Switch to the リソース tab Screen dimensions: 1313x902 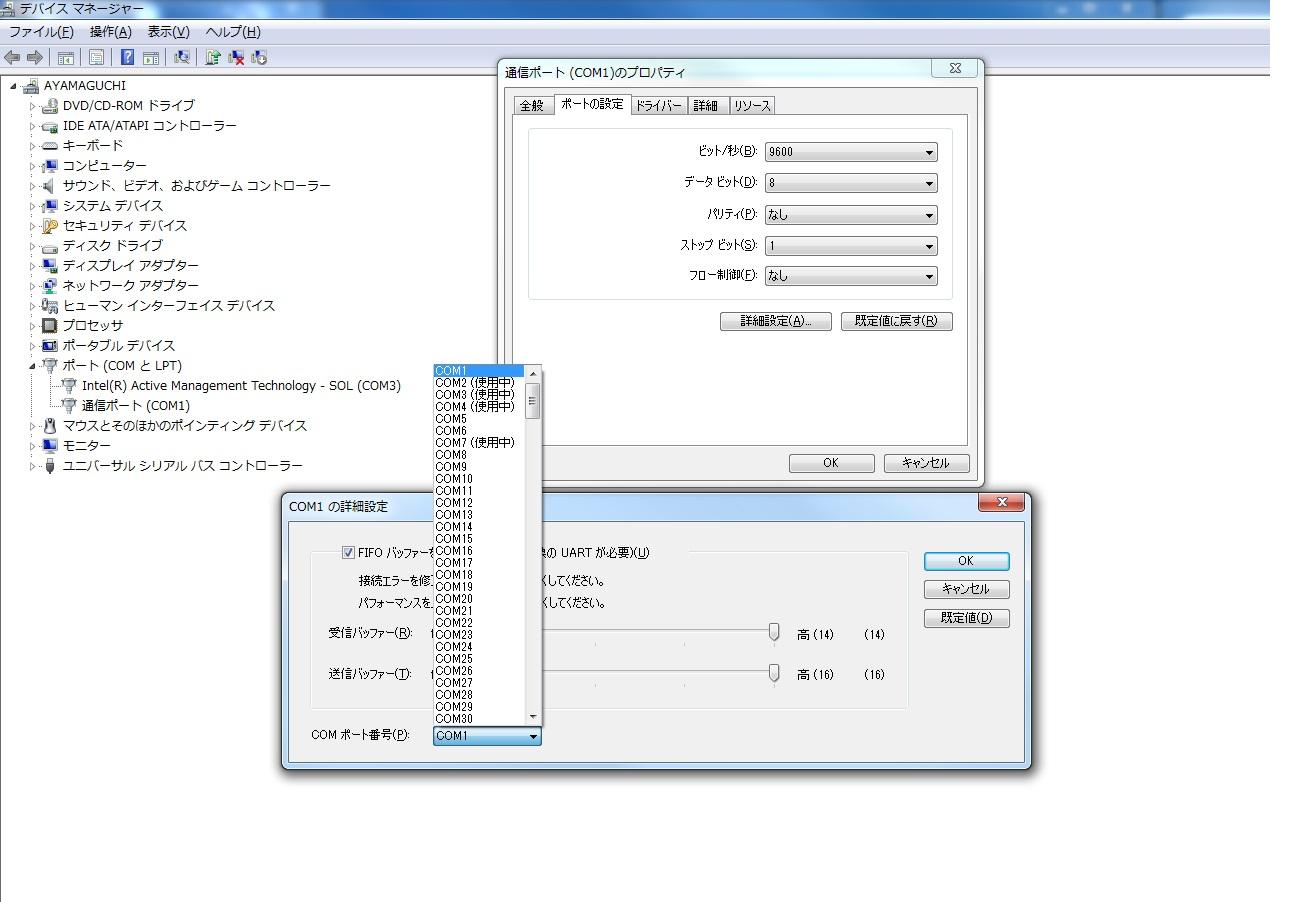point(751,106)
